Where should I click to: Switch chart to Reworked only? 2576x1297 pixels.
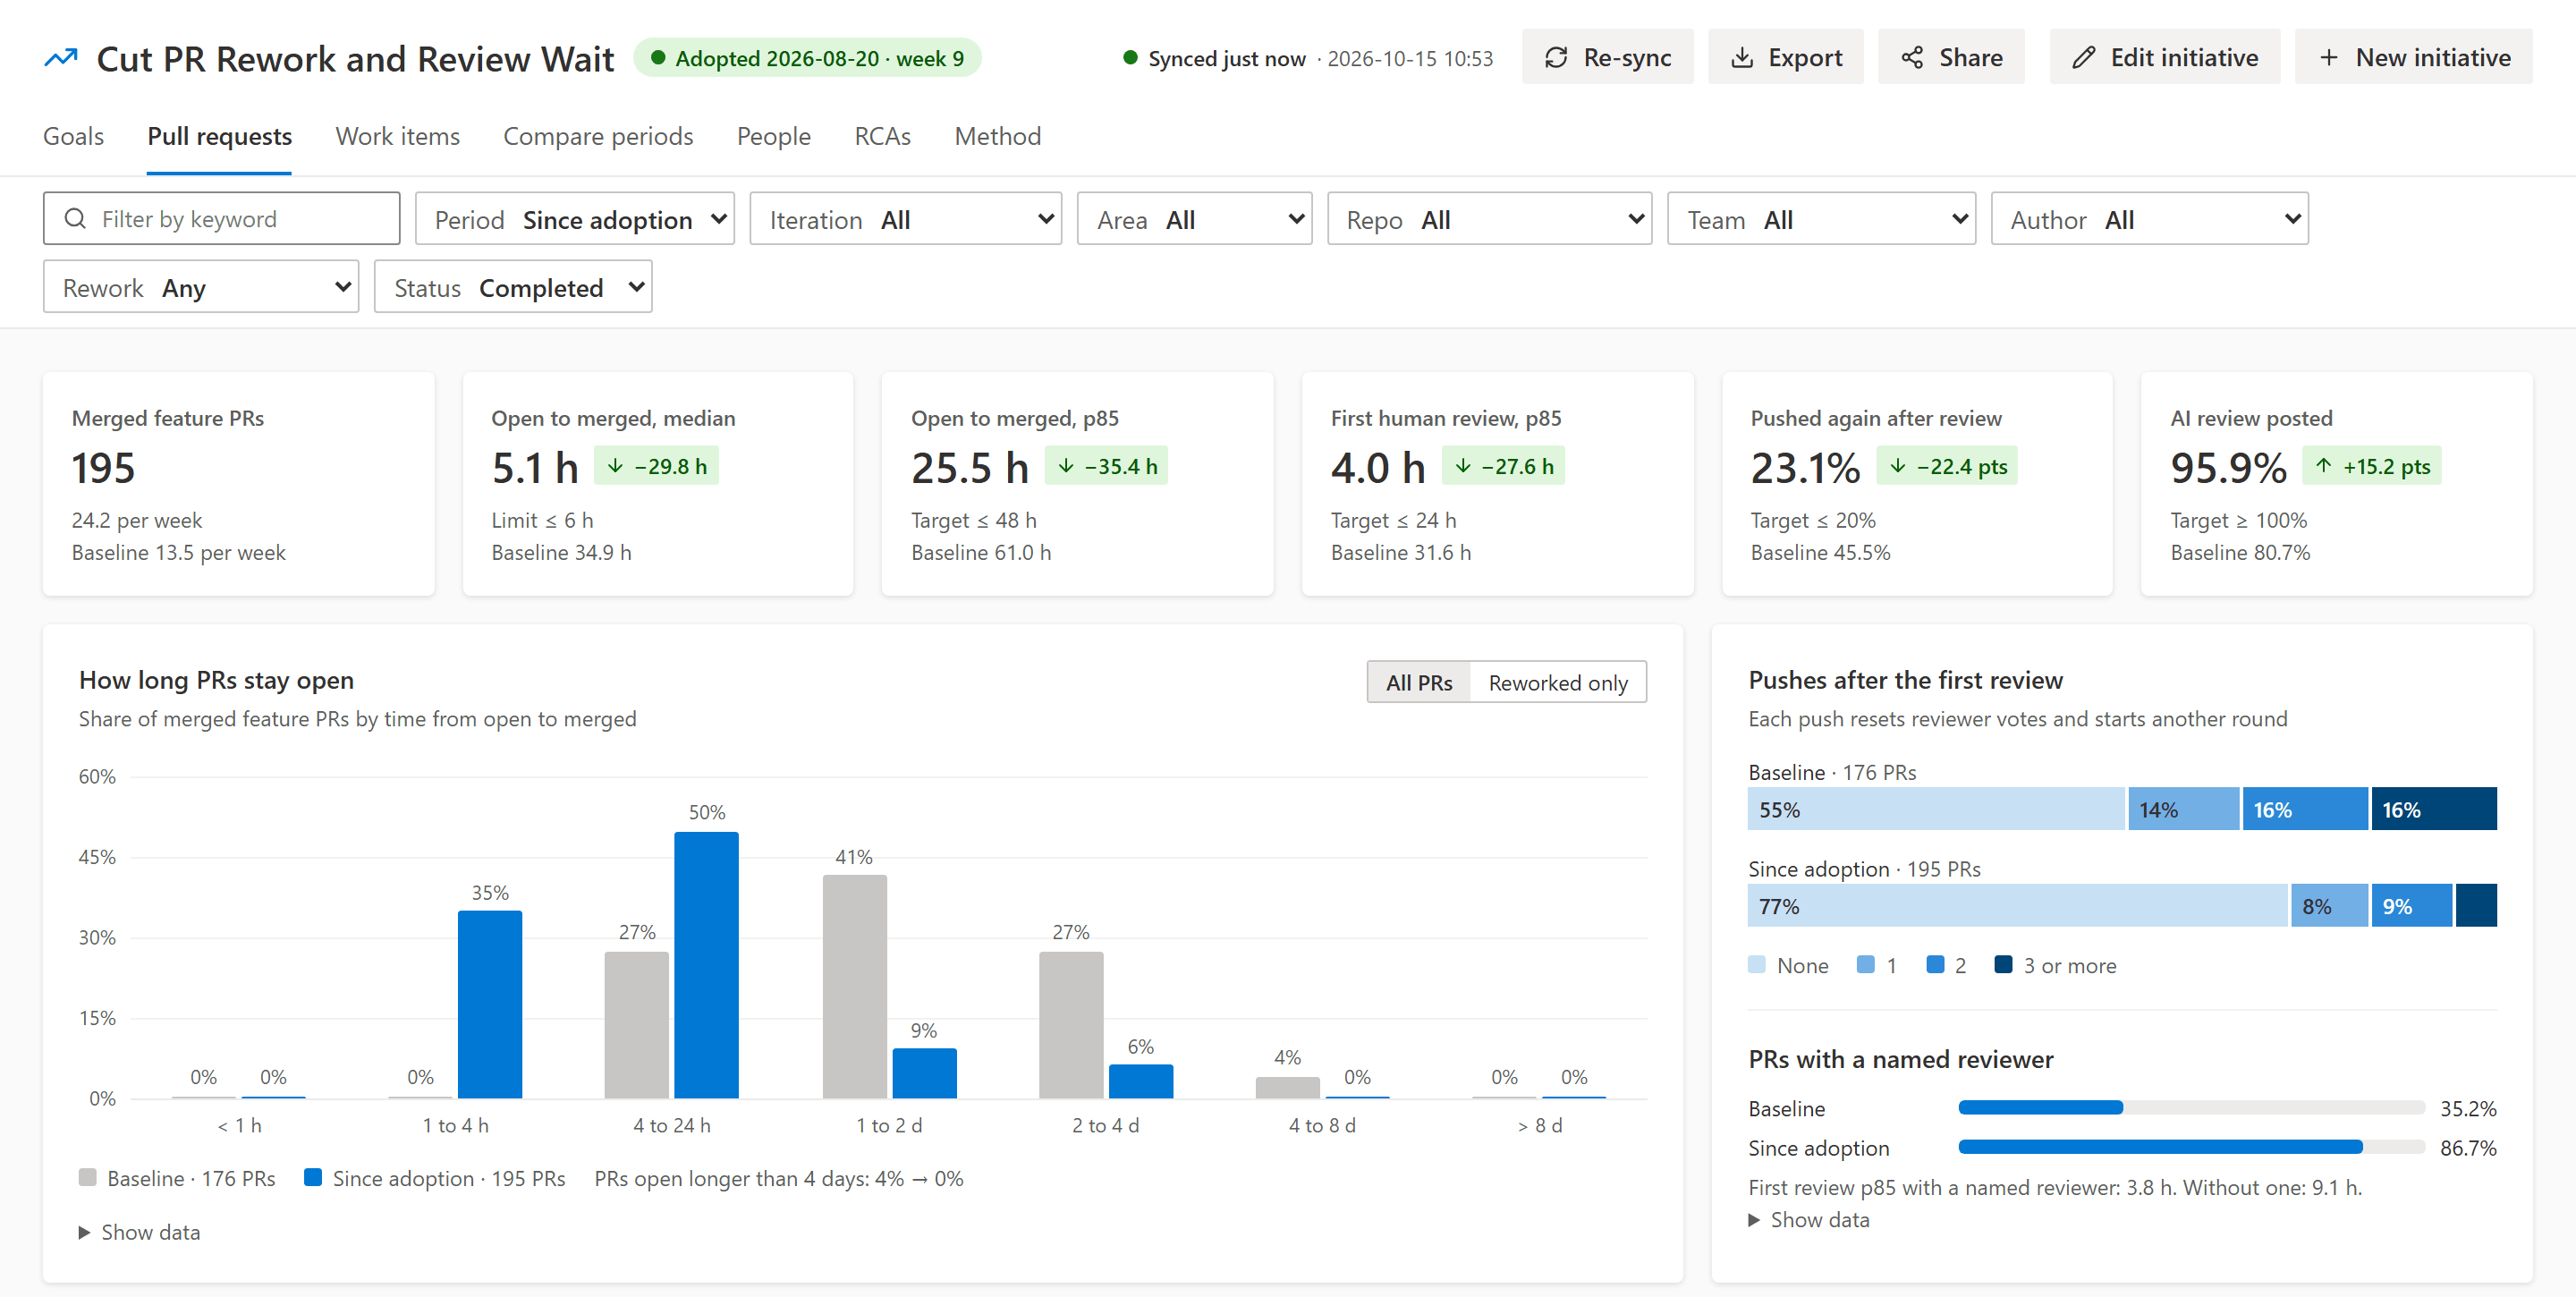click(x=1557, y=682)
